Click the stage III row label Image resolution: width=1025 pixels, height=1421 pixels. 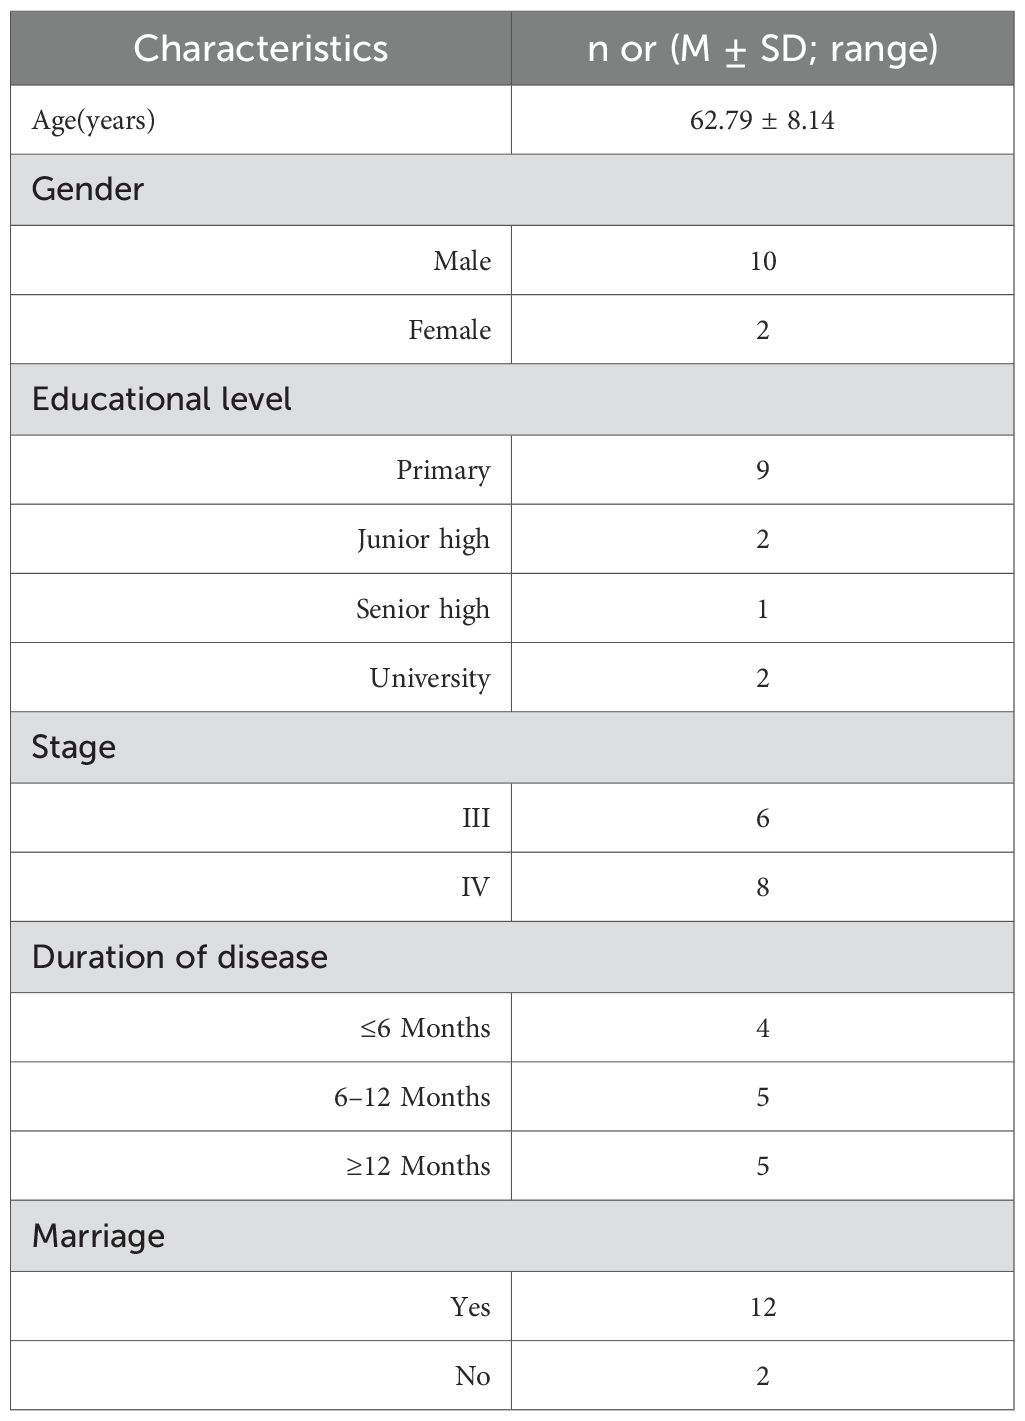[x=475, y=818]
